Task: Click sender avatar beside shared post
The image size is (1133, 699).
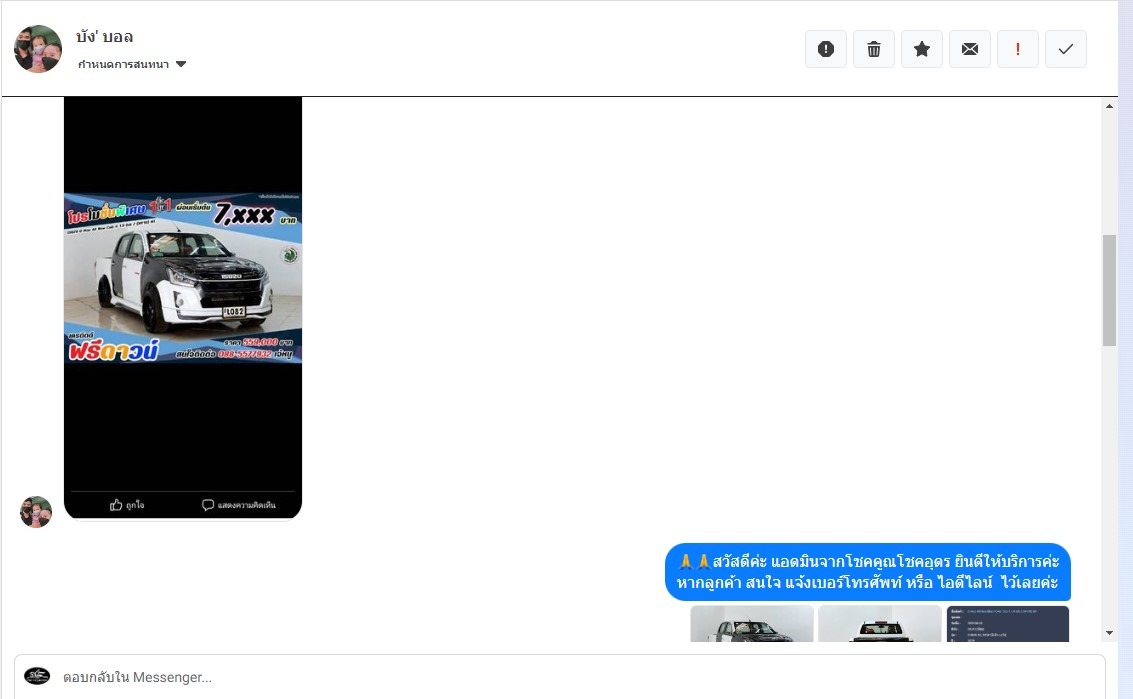Action: click(x=36, y=512)
